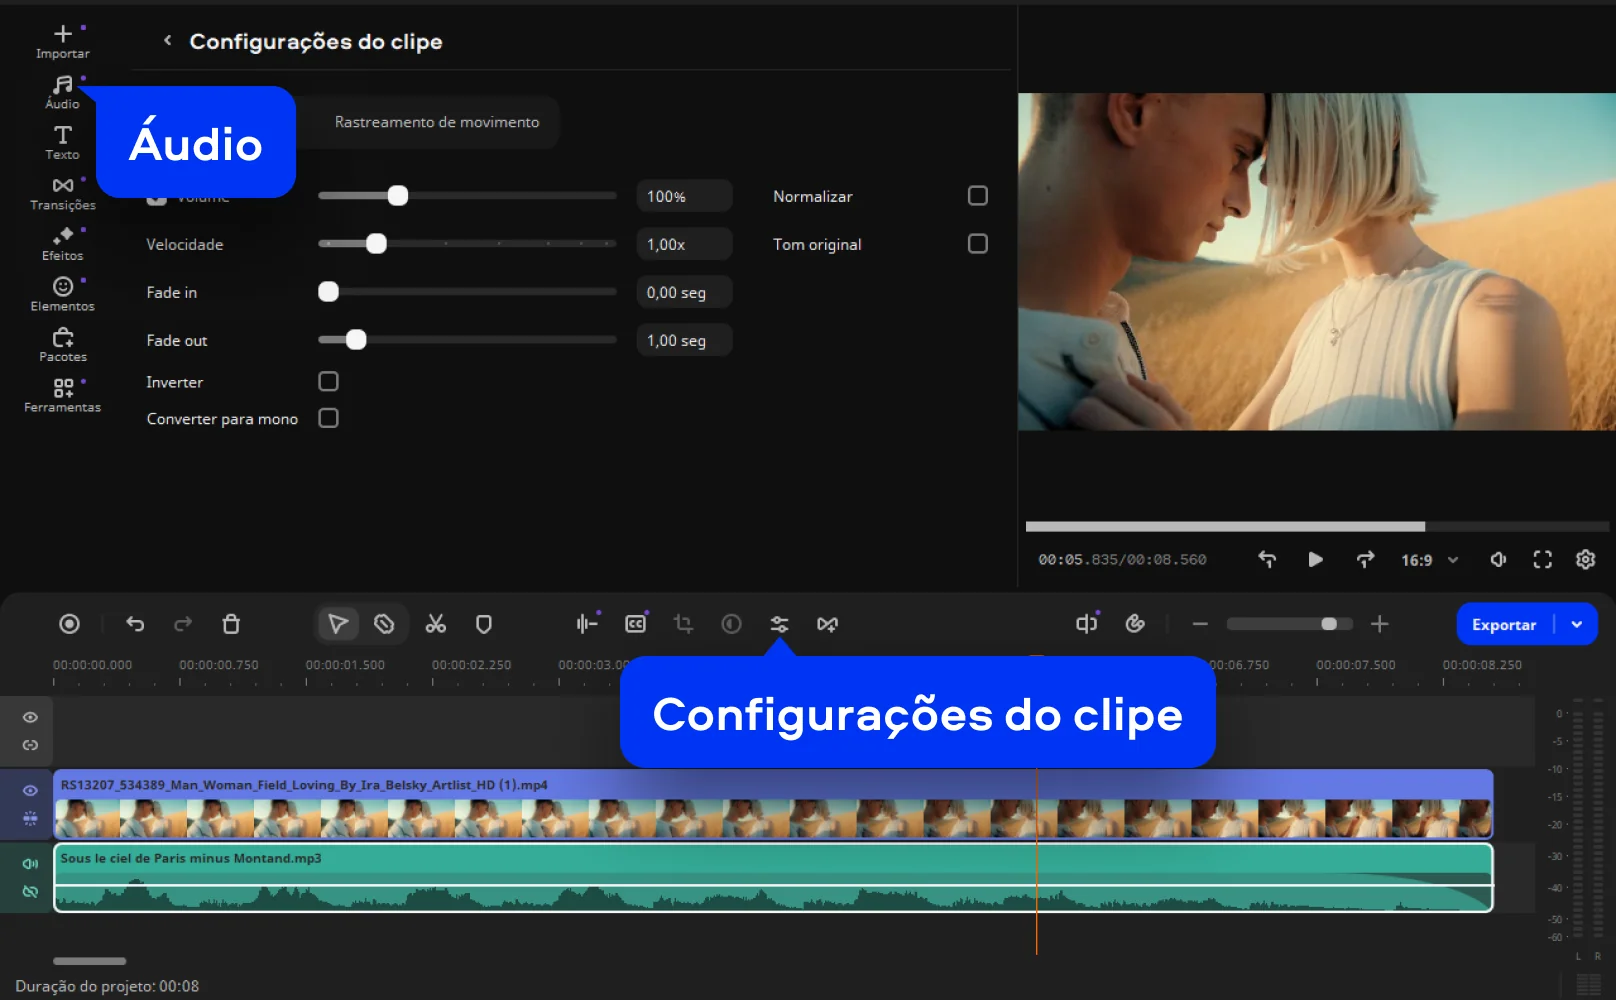Viewport: 1616px width, 1000px height.
Task: Play the video preview
Action: pos(1315,560)
